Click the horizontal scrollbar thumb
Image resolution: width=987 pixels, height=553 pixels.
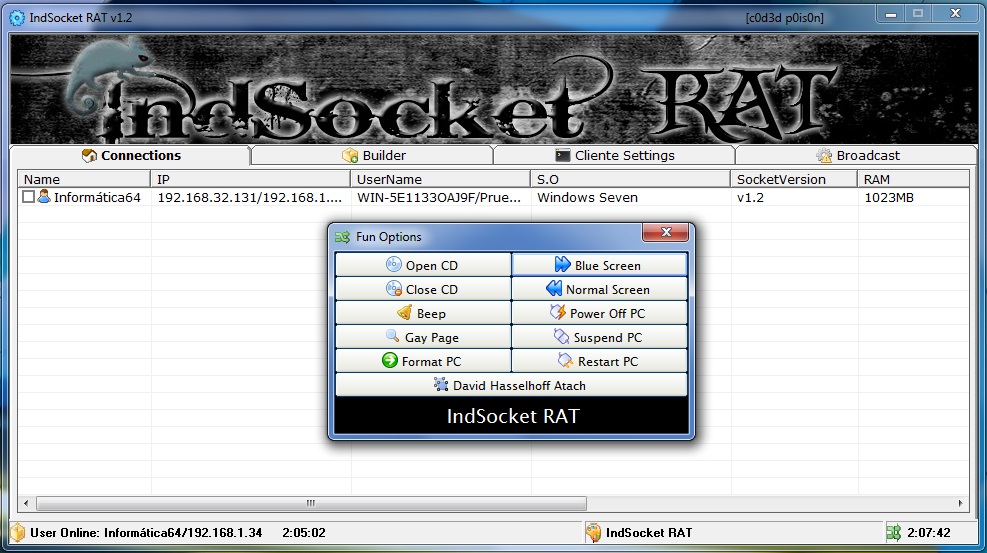[x=312, y=503]
